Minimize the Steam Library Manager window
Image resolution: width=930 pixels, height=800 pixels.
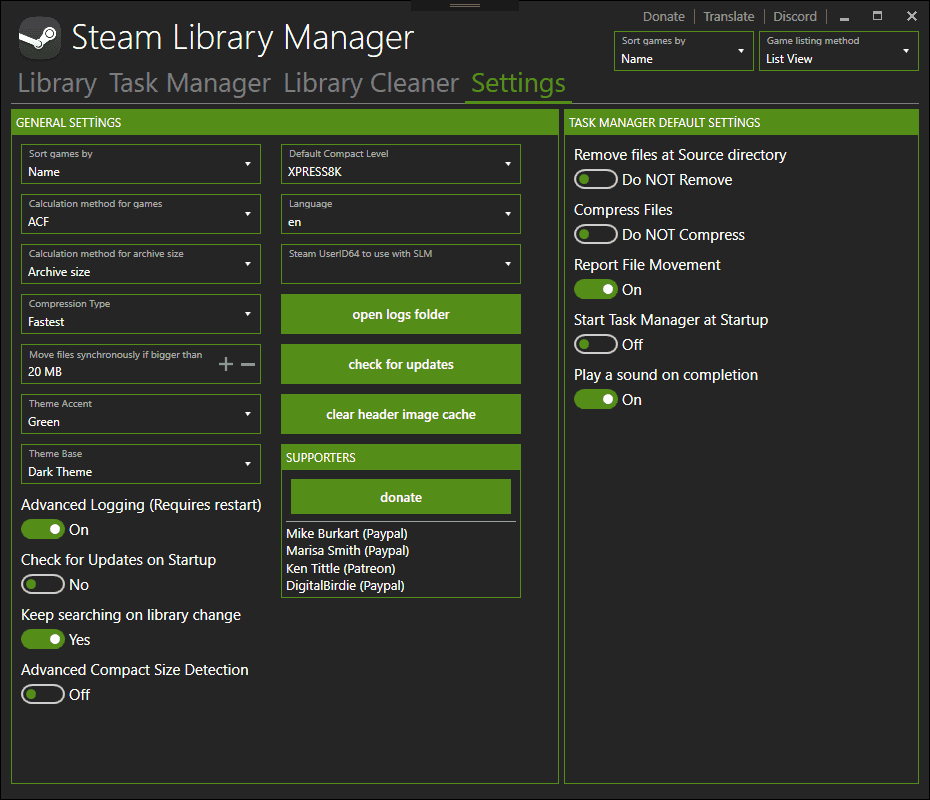tap(845, 17)
